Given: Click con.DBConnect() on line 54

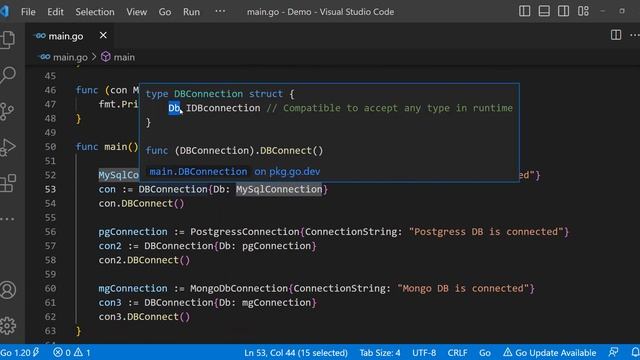Looking at the screenshot, I should pos(141,203).
